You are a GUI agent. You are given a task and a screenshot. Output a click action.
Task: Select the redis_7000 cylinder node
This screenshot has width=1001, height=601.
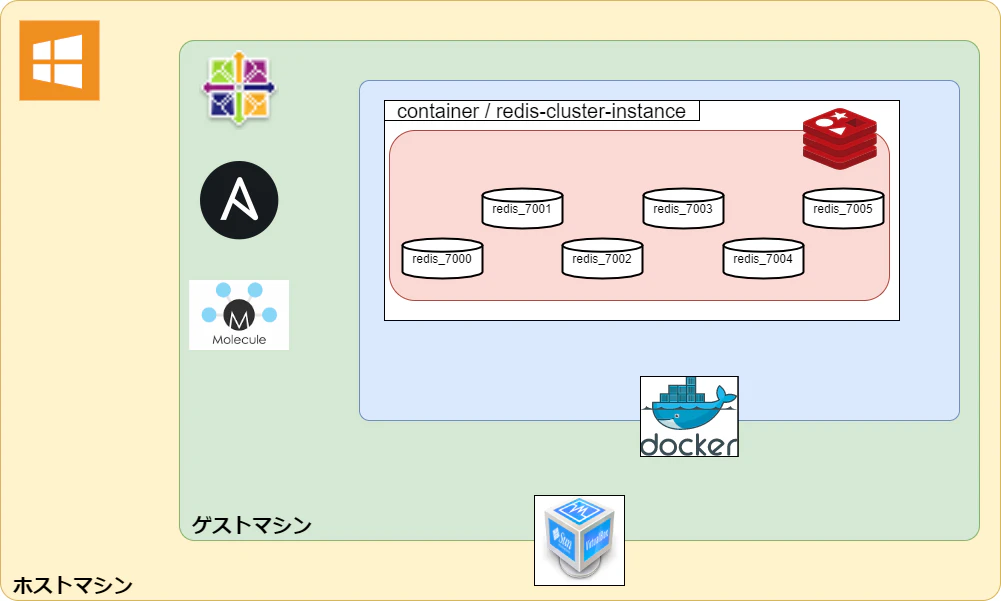click(442, 259)
